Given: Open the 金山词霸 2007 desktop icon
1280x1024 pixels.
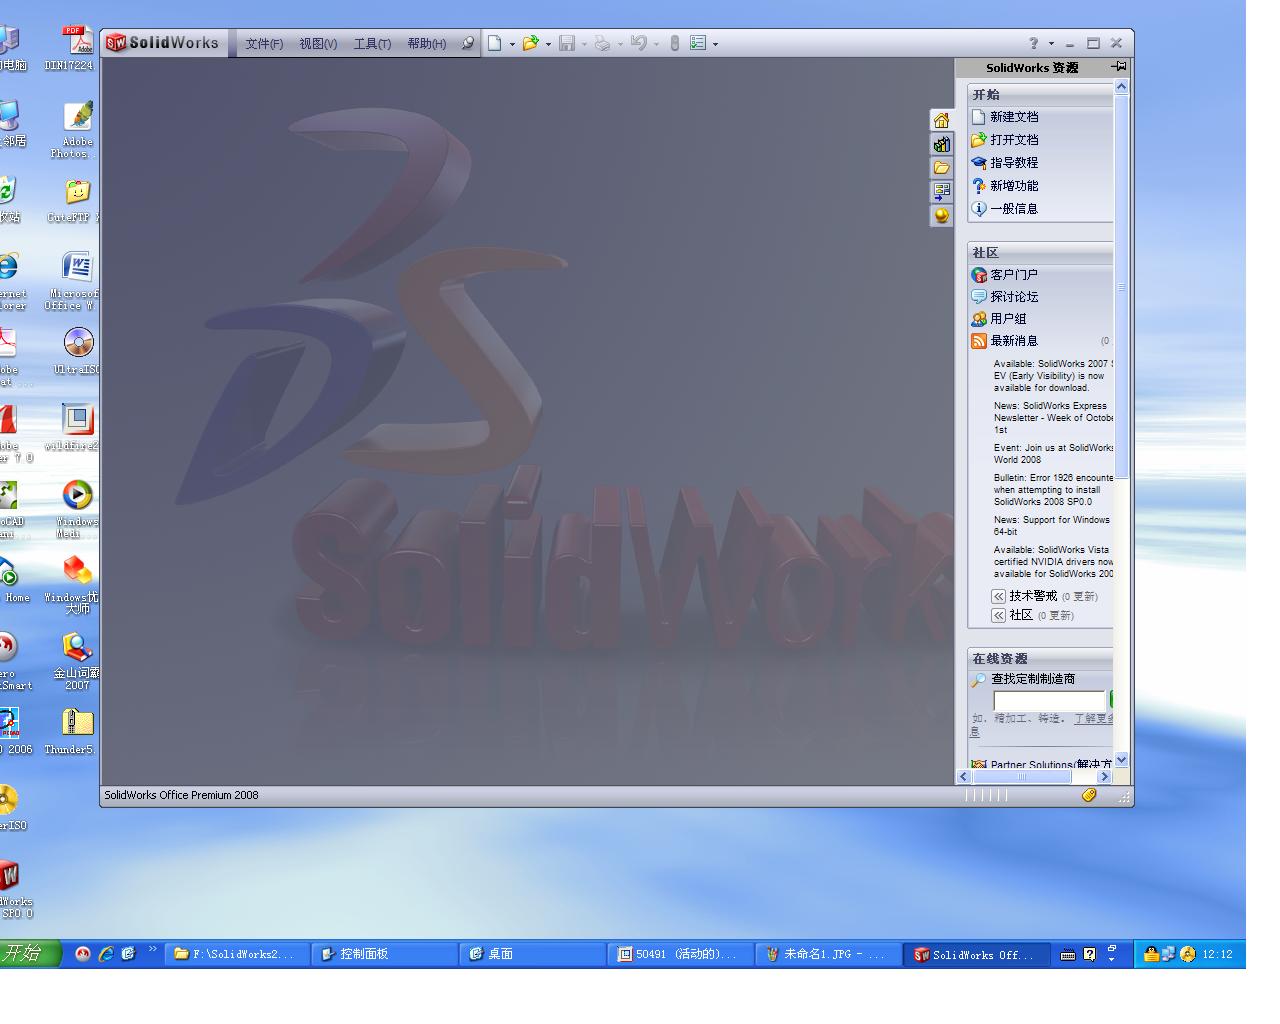Looking at the screenshot, I should 76,661.
